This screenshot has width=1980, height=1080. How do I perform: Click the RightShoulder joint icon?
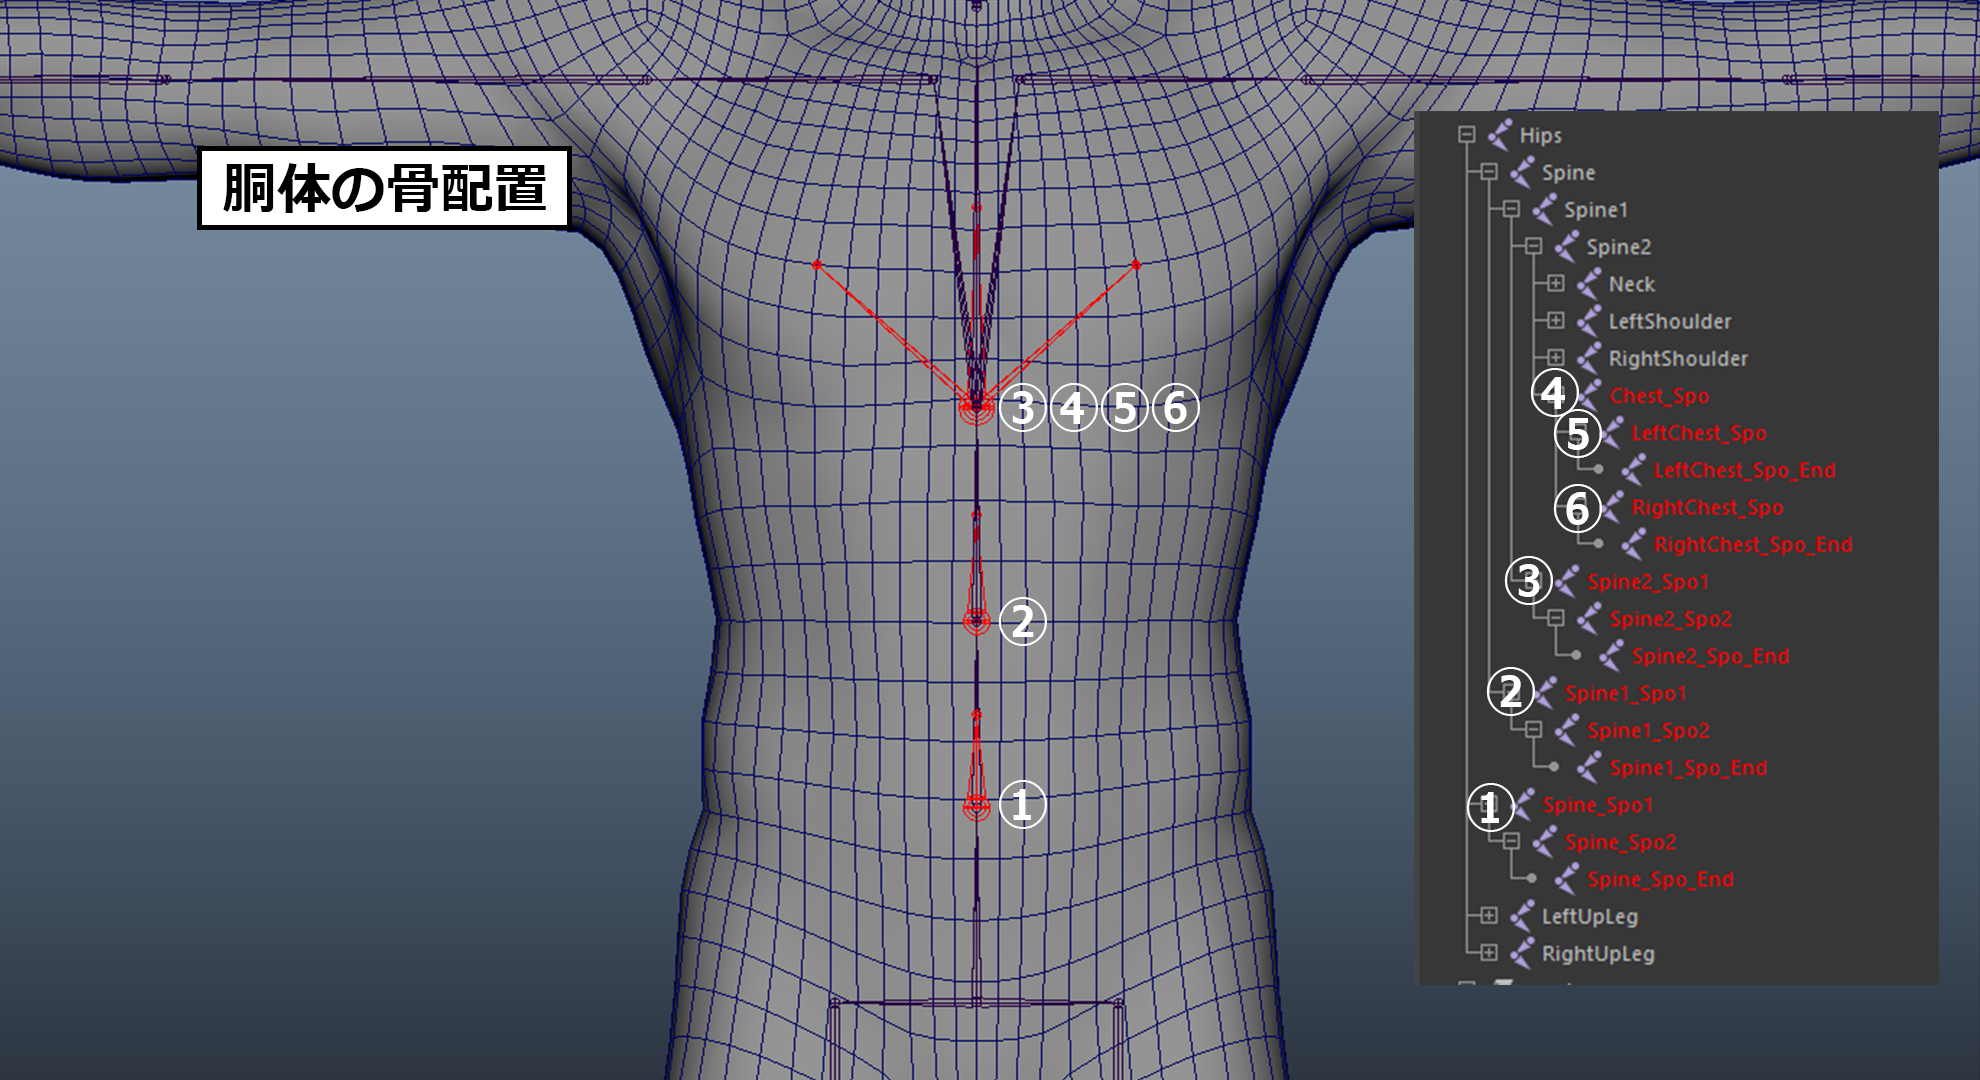1588,358
